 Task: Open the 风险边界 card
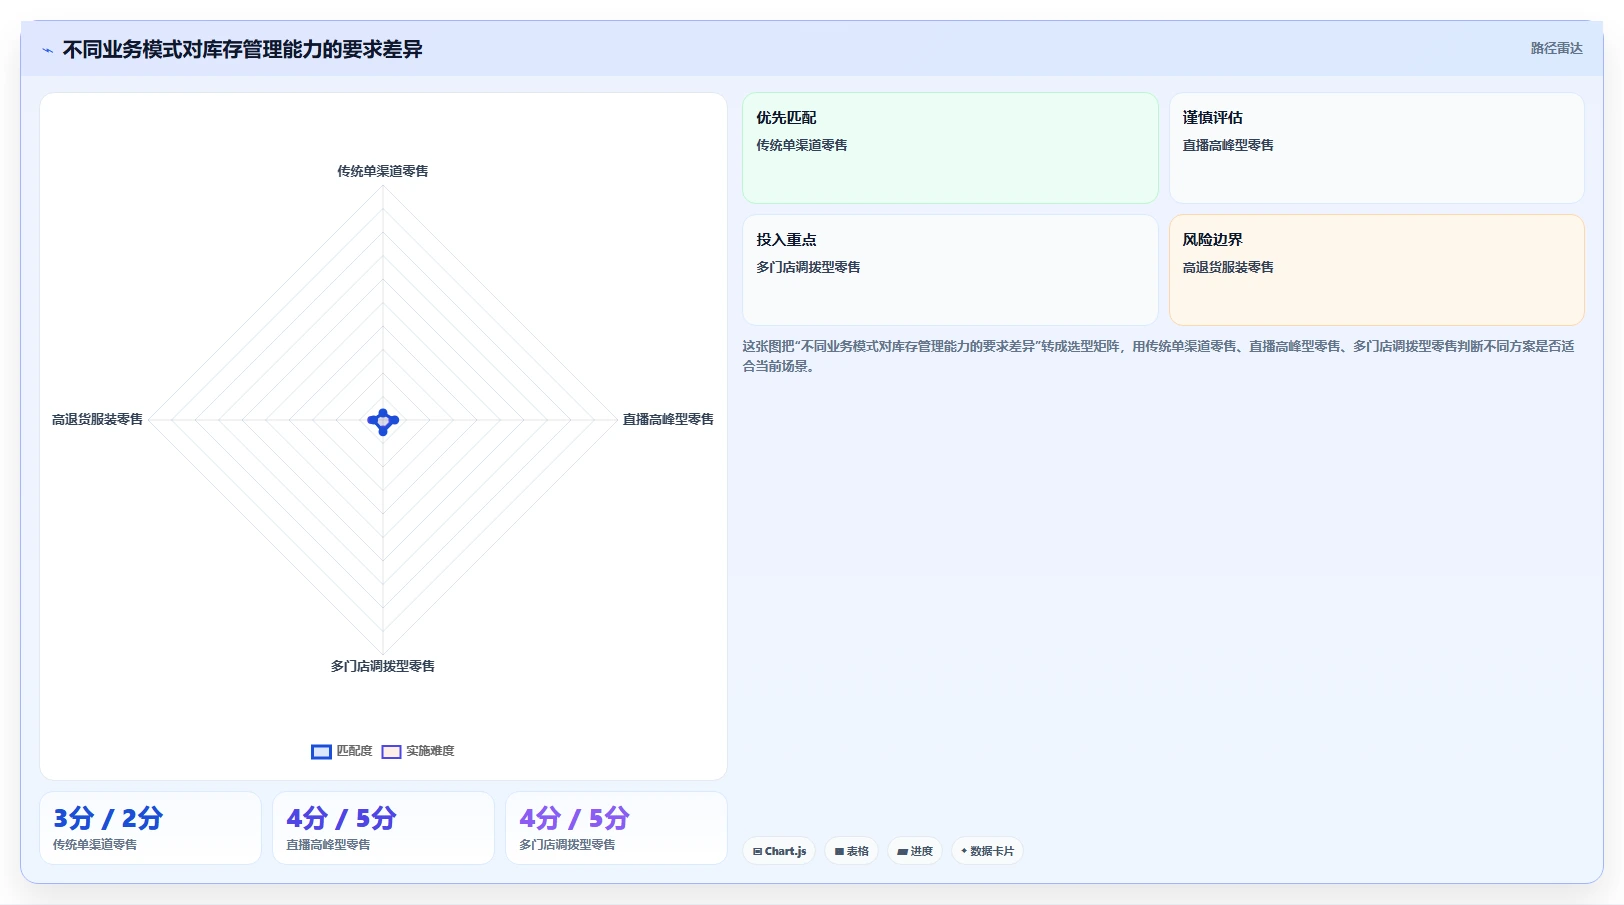pyautogui.click(x=1377, y=270)
